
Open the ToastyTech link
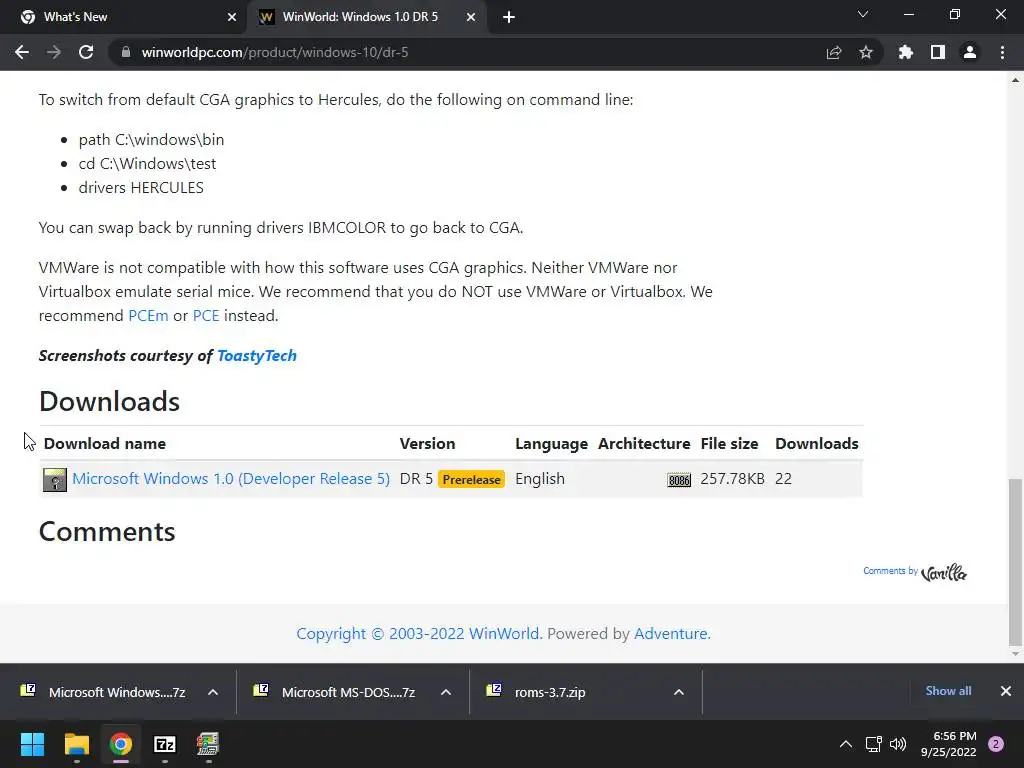point(257,355)
